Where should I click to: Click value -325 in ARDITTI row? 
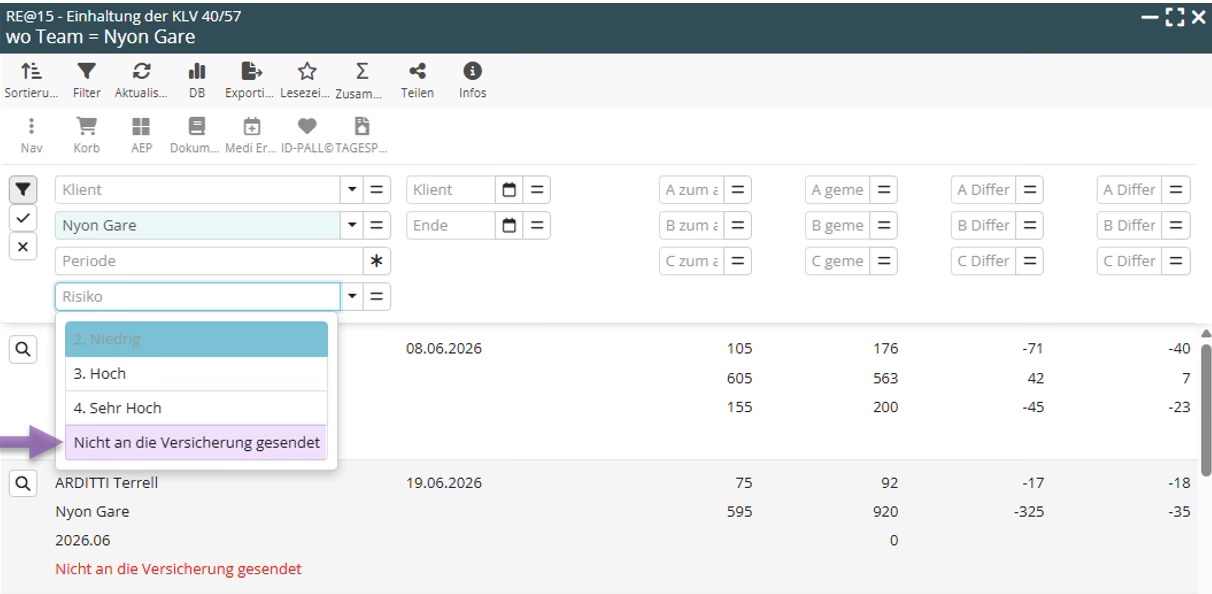tap(1028, 512)
